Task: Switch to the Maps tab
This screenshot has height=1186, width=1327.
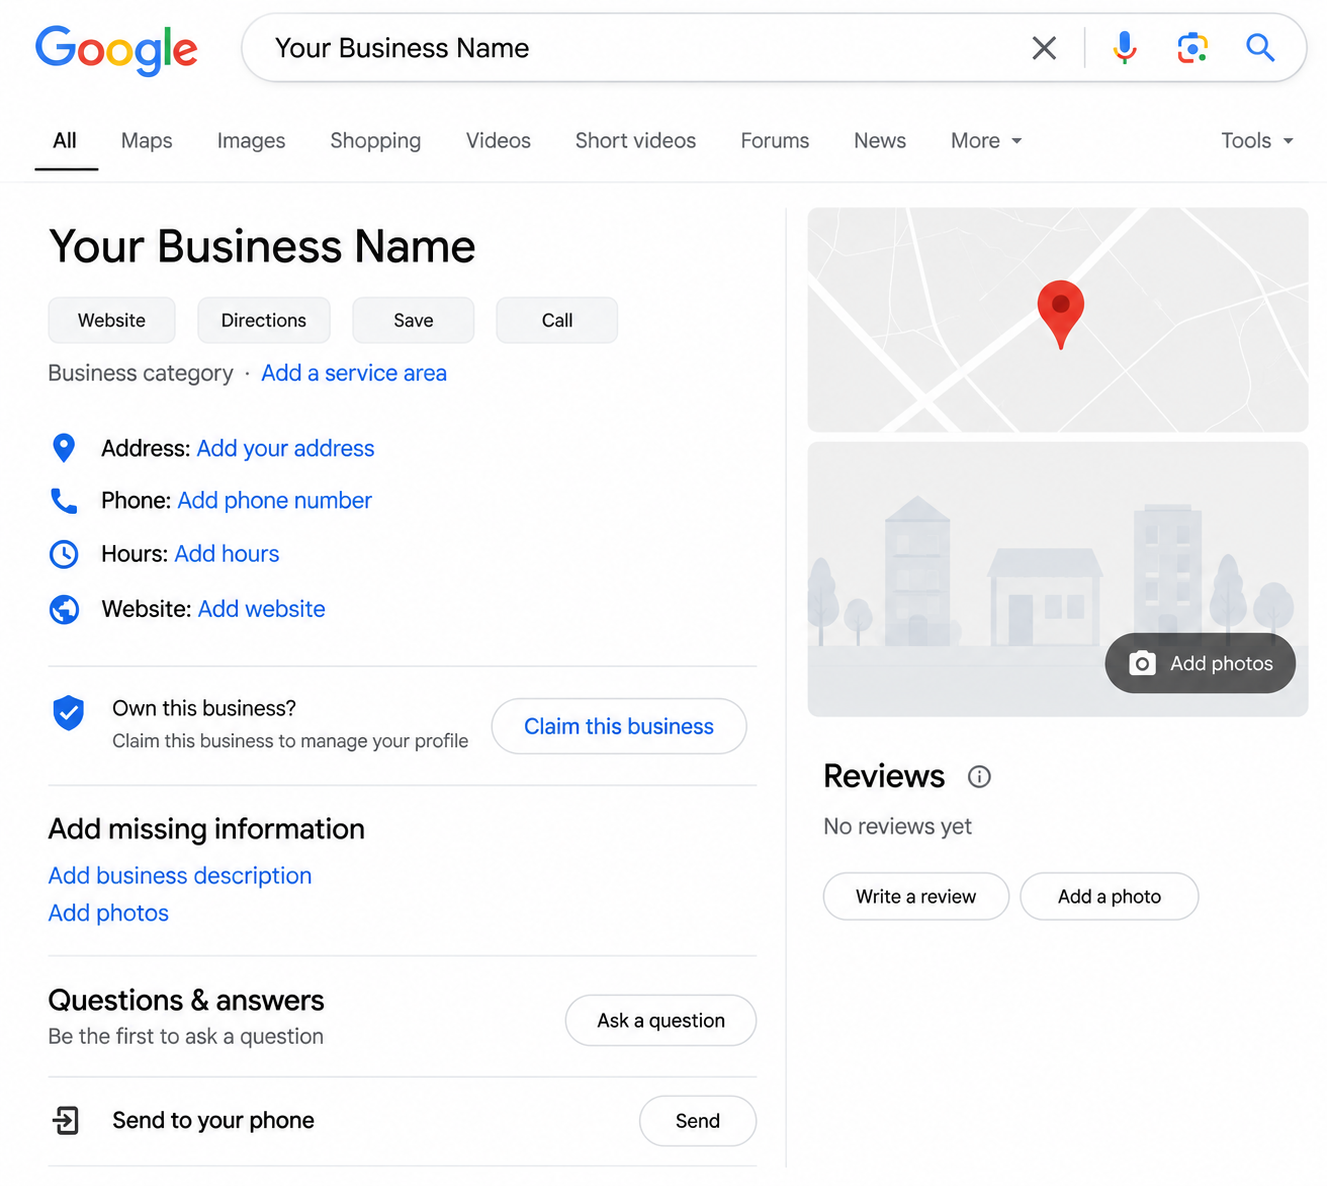Action: tap(147, 141)
